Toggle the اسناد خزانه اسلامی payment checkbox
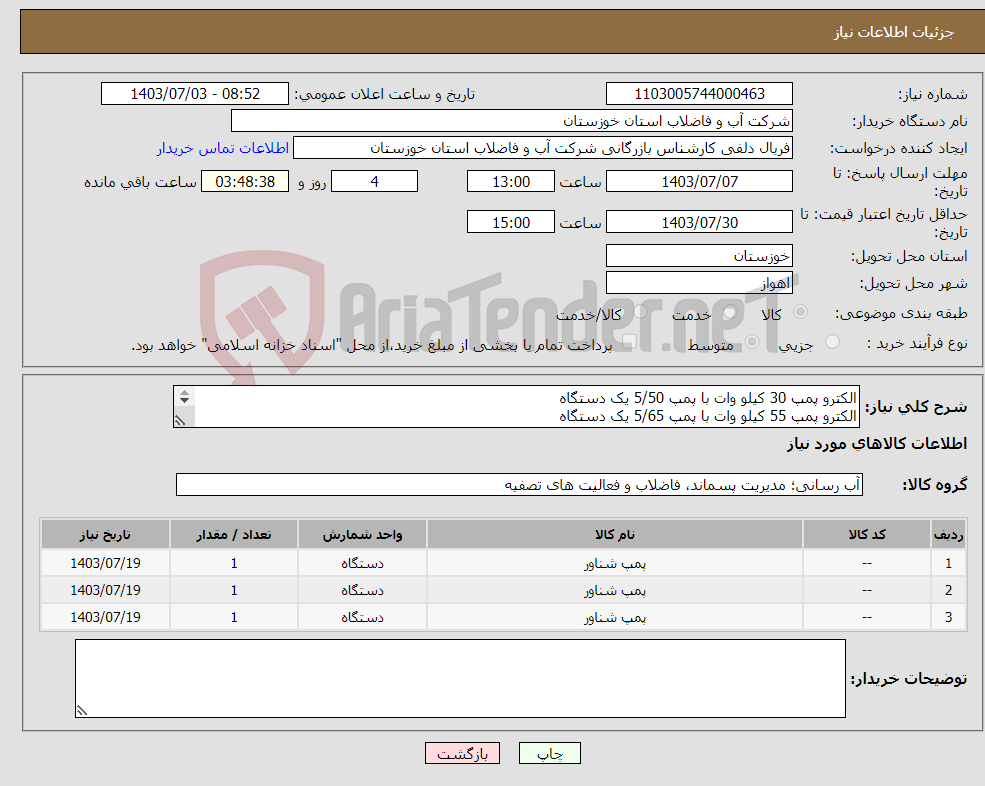Viewport: 985px width, 786px height. coord(629,342)
